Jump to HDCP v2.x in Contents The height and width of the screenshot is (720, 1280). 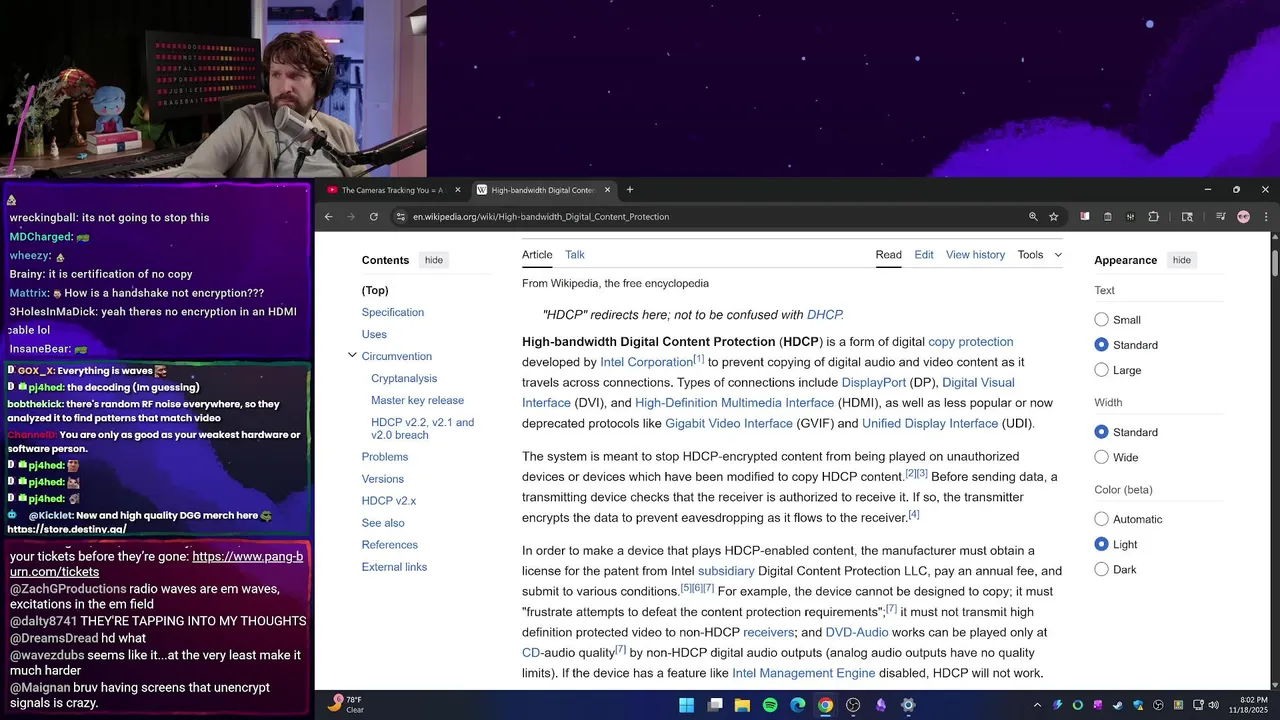click(x=389, y=501)
